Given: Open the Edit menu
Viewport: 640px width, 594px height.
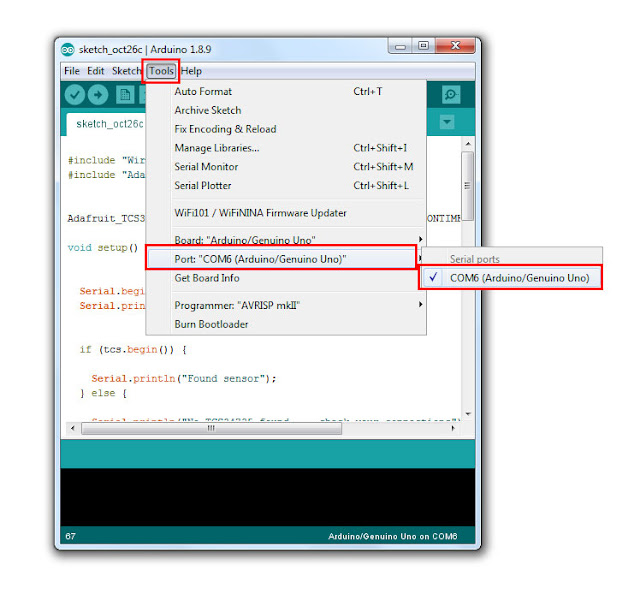Looking at the screenshot, I should (96, 71).
